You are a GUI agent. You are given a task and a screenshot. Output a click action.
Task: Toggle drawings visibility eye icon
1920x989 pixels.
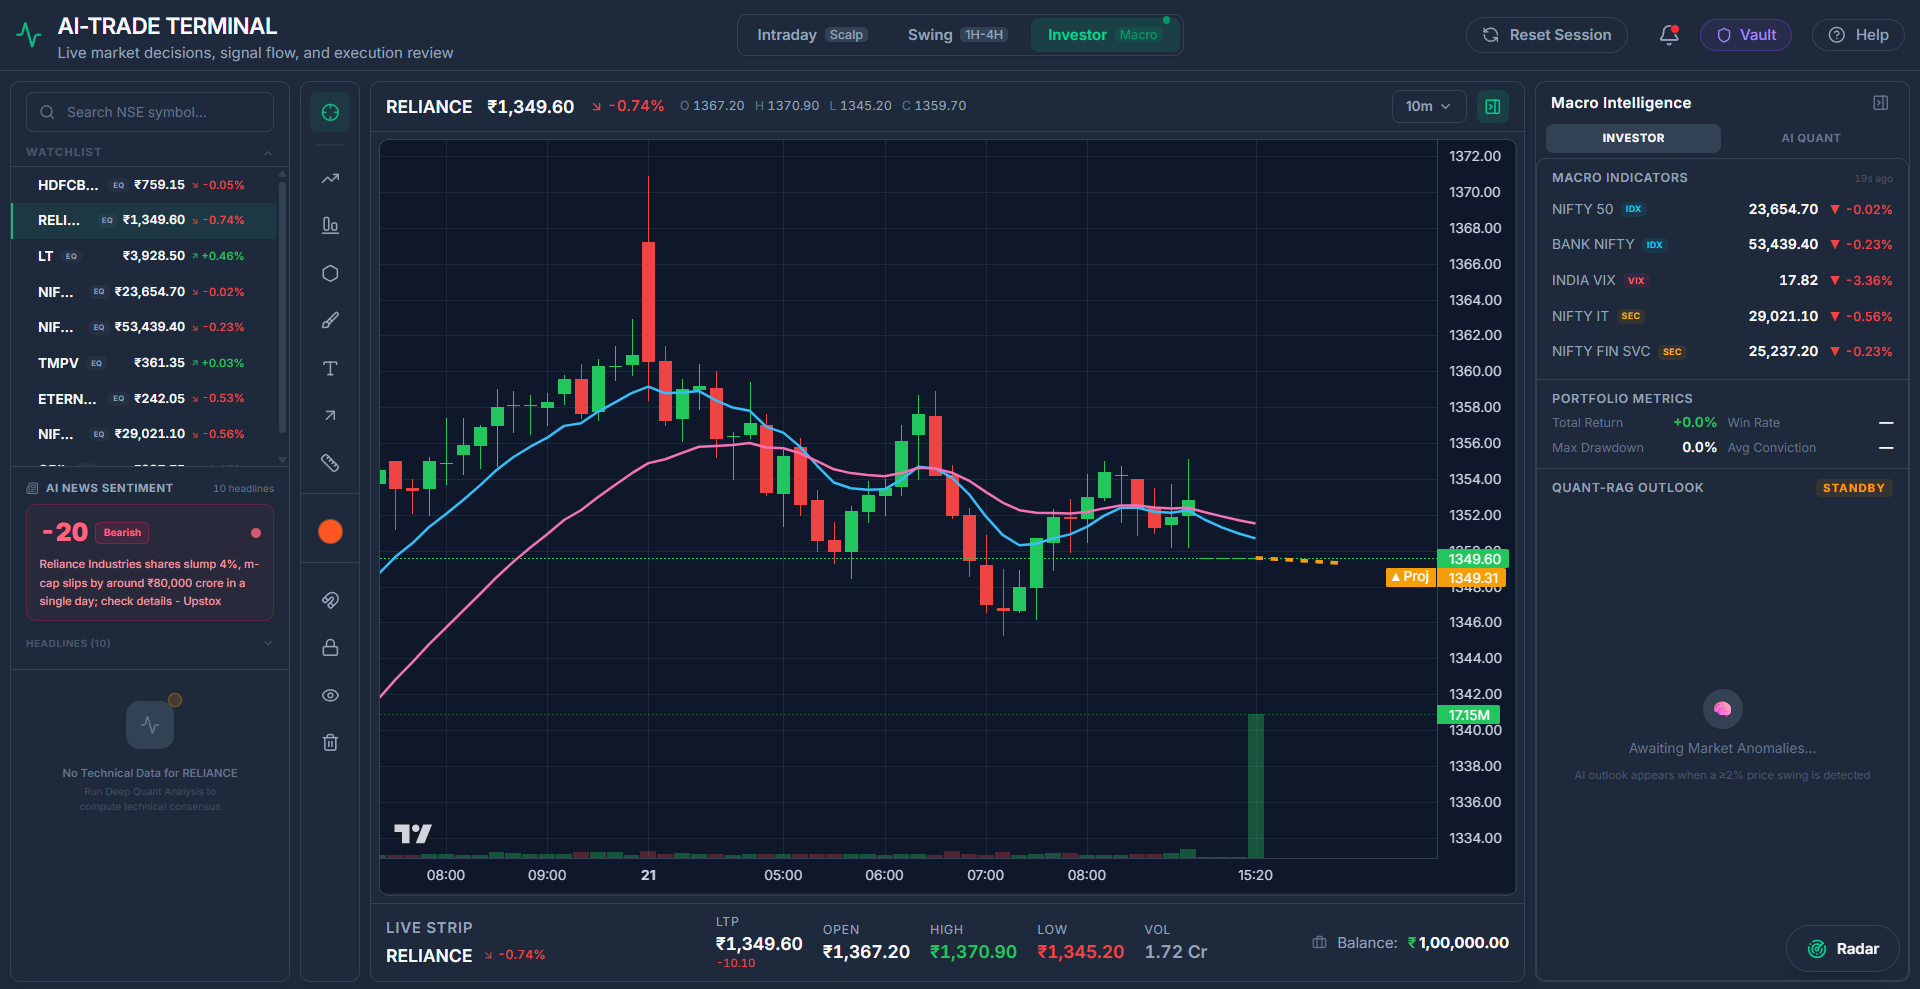(330, 695)
